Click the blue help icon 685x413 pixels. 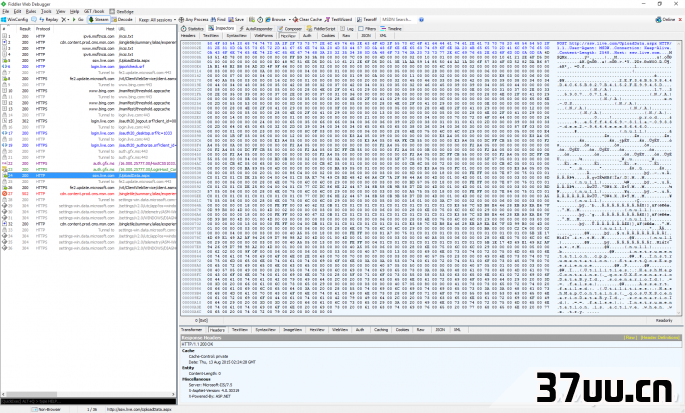[x=421, y=20]
